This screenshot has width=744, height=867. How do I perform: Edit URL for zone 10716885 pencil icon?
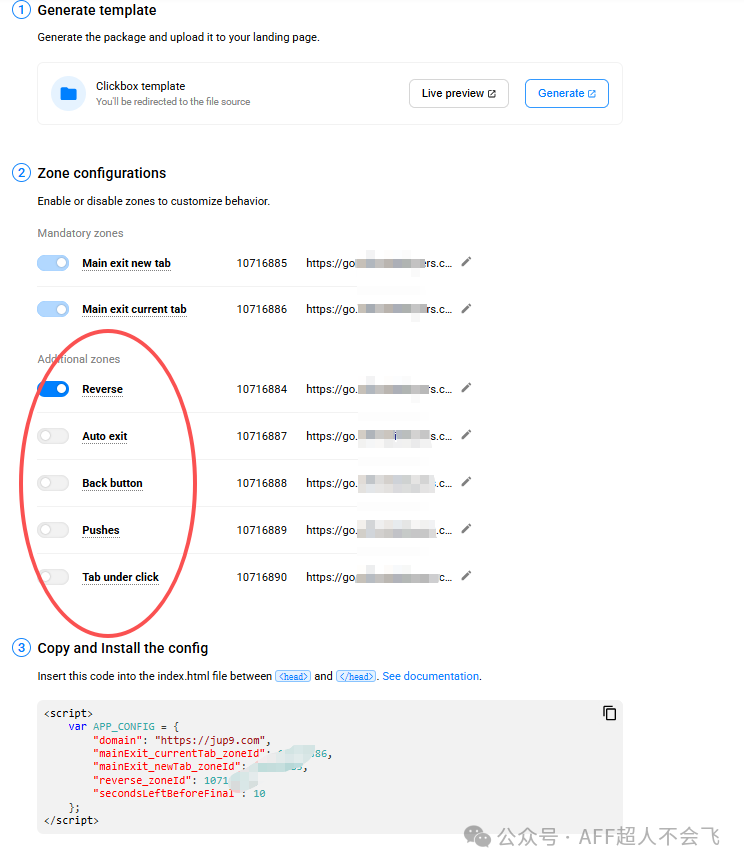(x=467, y=262)
